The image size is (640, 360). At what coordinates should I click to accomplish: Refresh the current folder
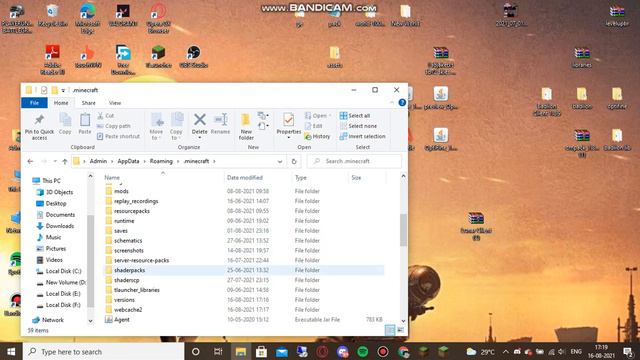tap(294, 161)
